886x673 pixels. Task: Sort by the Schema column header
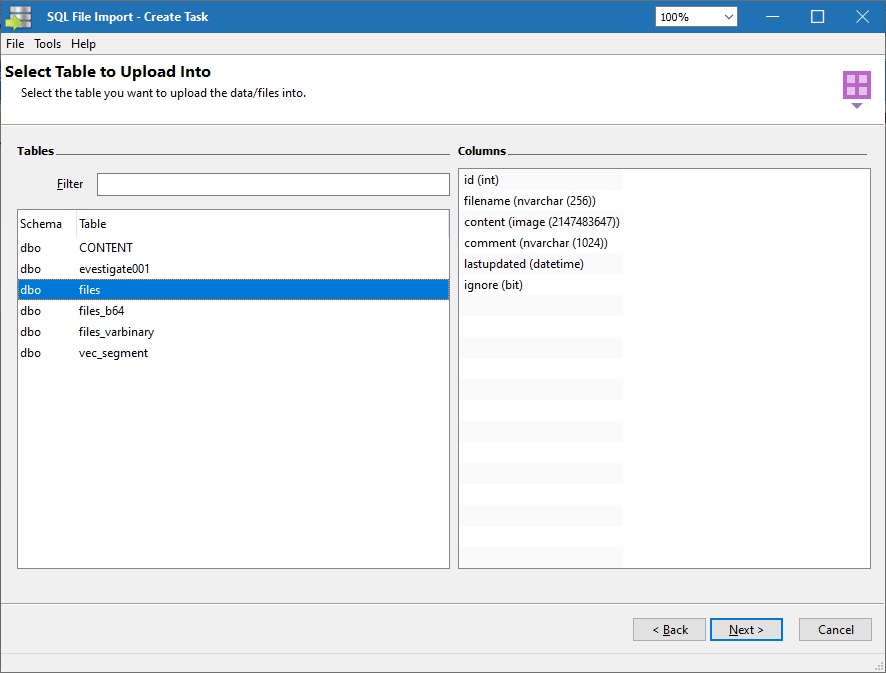click(x=41, y=224)
